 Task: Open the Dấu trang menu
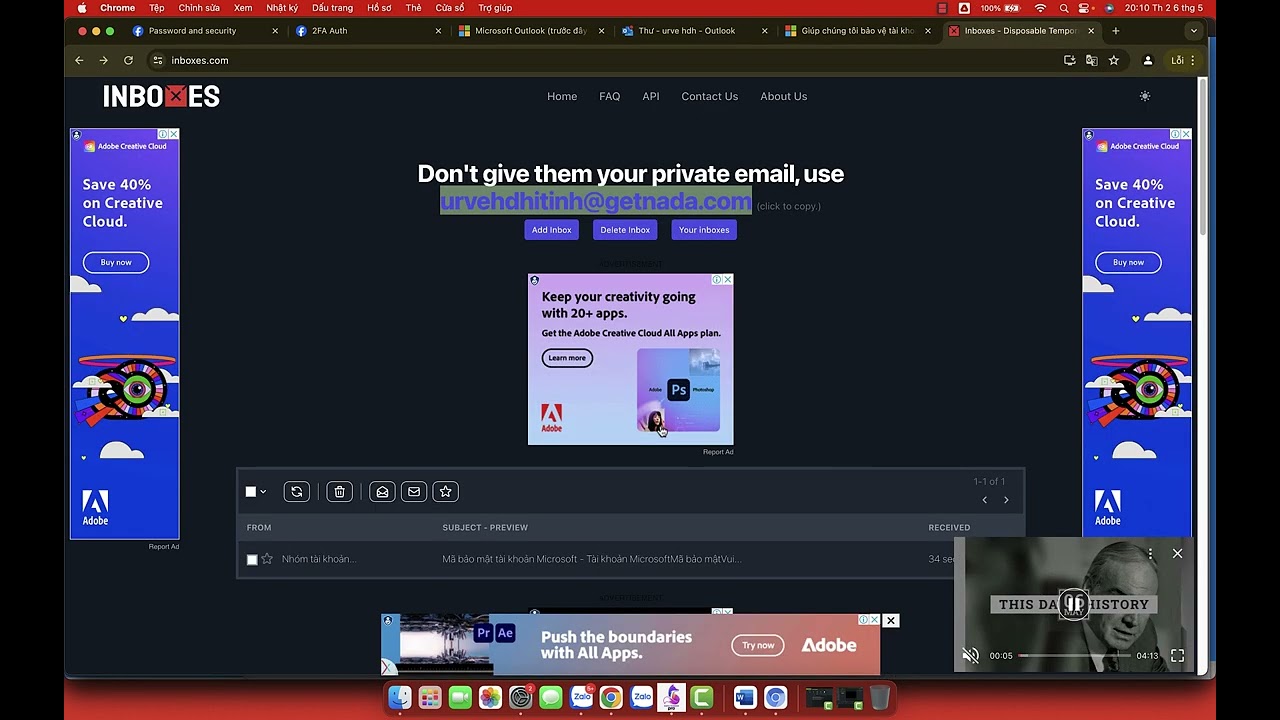[332, 8]
